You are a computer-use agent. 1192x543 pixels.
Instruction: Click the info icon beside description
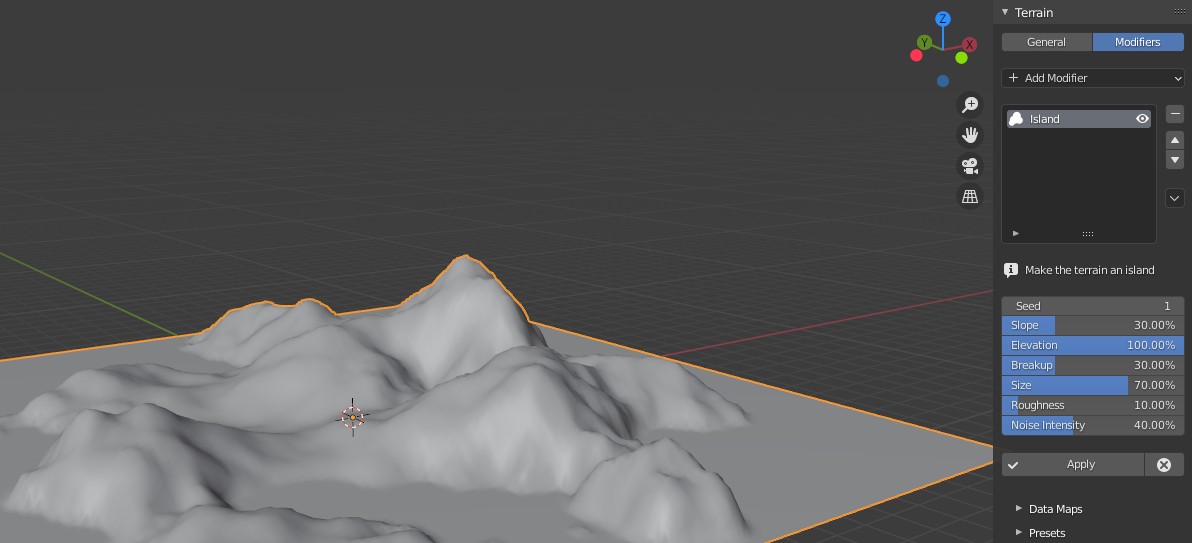1010,270
